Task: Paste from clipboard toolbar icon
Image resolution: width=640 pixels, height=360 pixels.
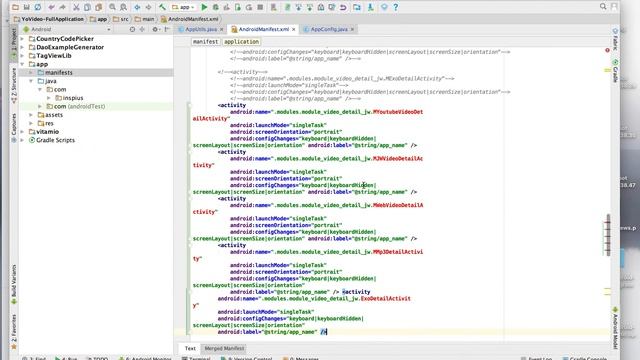Action: [98, 7]
